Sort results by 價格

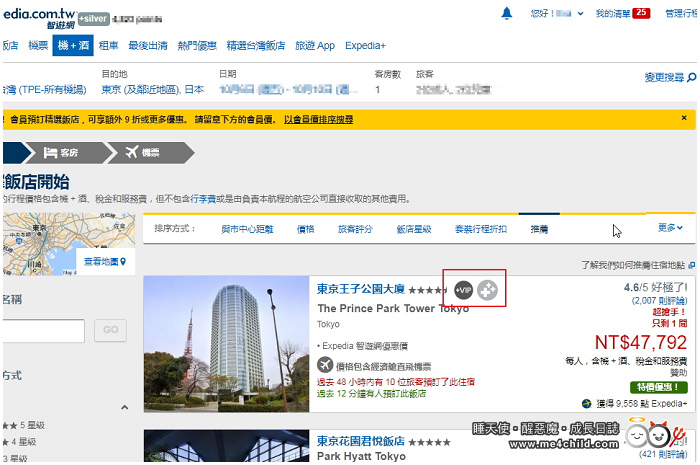point(306,229)
